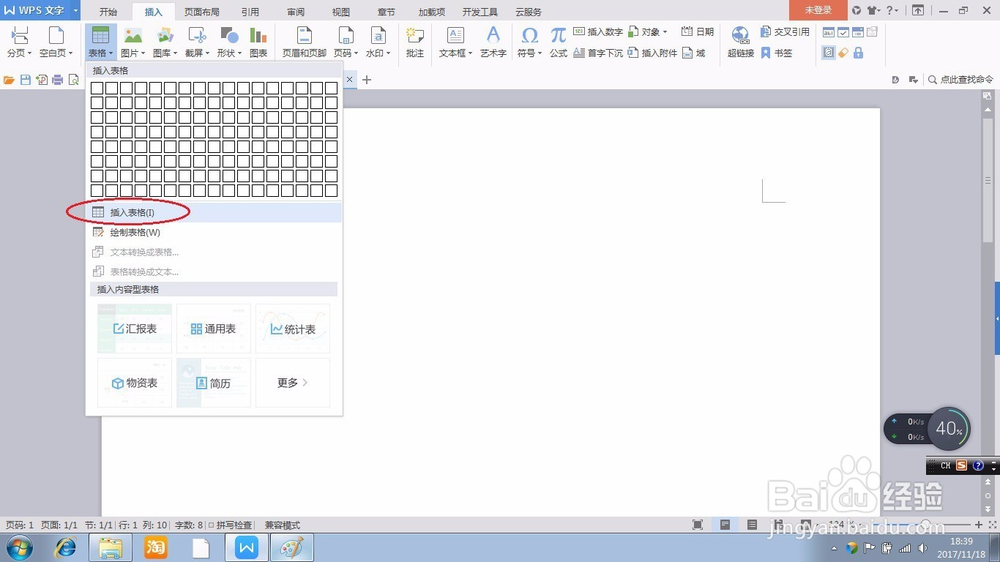Click zoom in plus on status bar
The height and width of the screenshot is (562, 1000).
click(x=978, y=524)
